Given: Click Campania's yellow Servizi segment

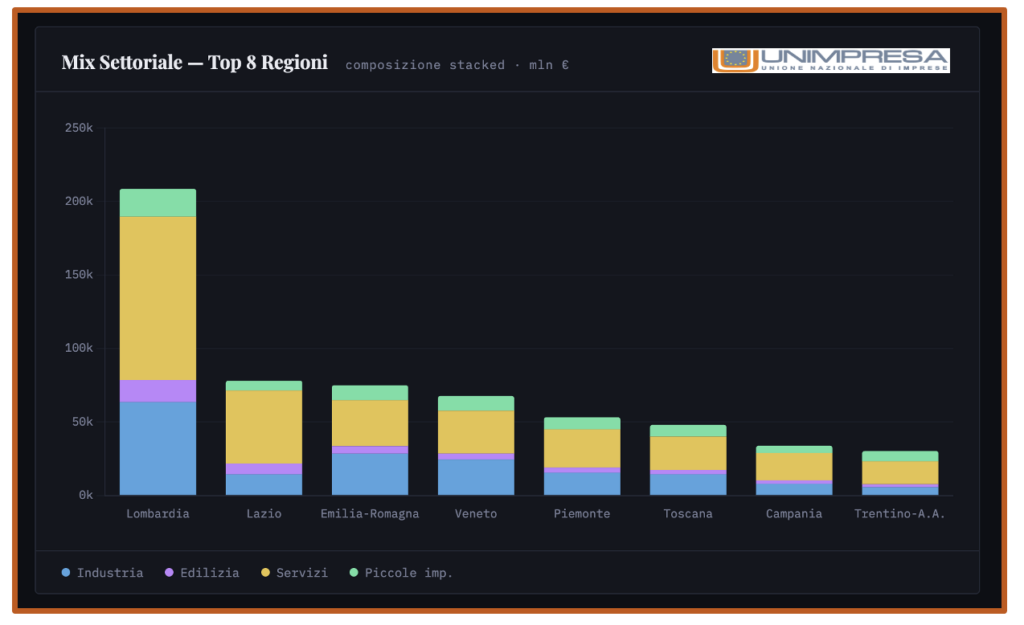Looking at the screenshot, I should (794, 467).
